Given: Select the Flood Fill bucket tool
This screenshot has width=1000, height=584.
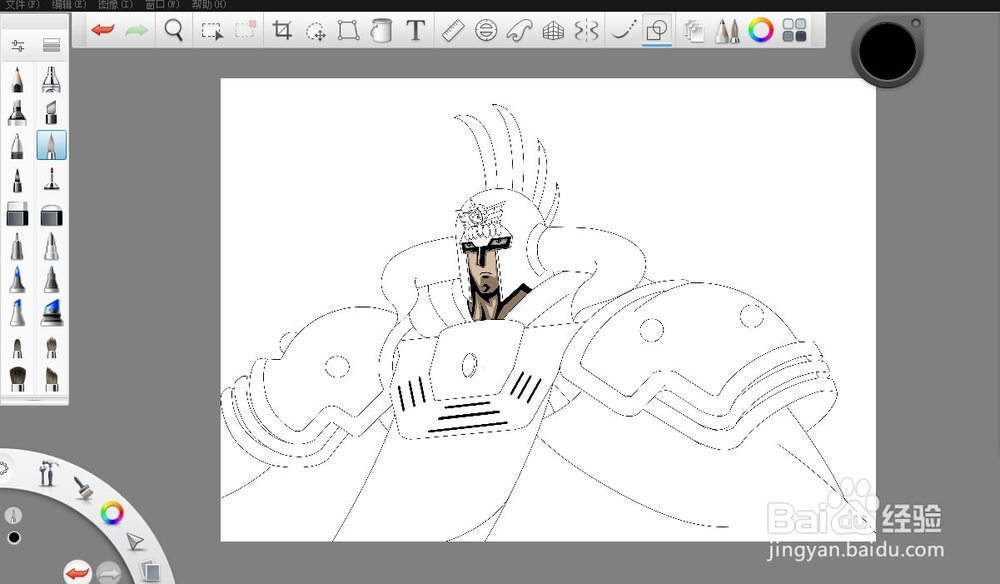Looking at the screenshot, I should click(381, 30).
